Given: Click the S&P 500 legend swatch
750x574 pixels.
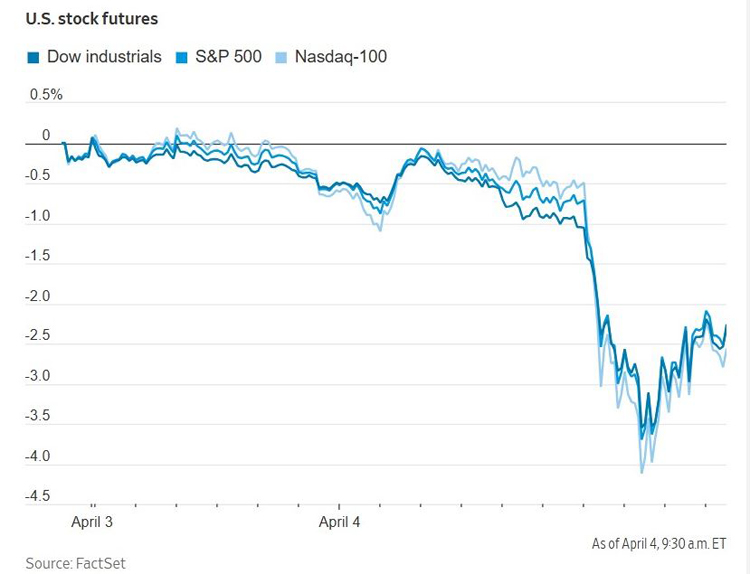Looking at the screenshot, I should click(x=182, y=58).
